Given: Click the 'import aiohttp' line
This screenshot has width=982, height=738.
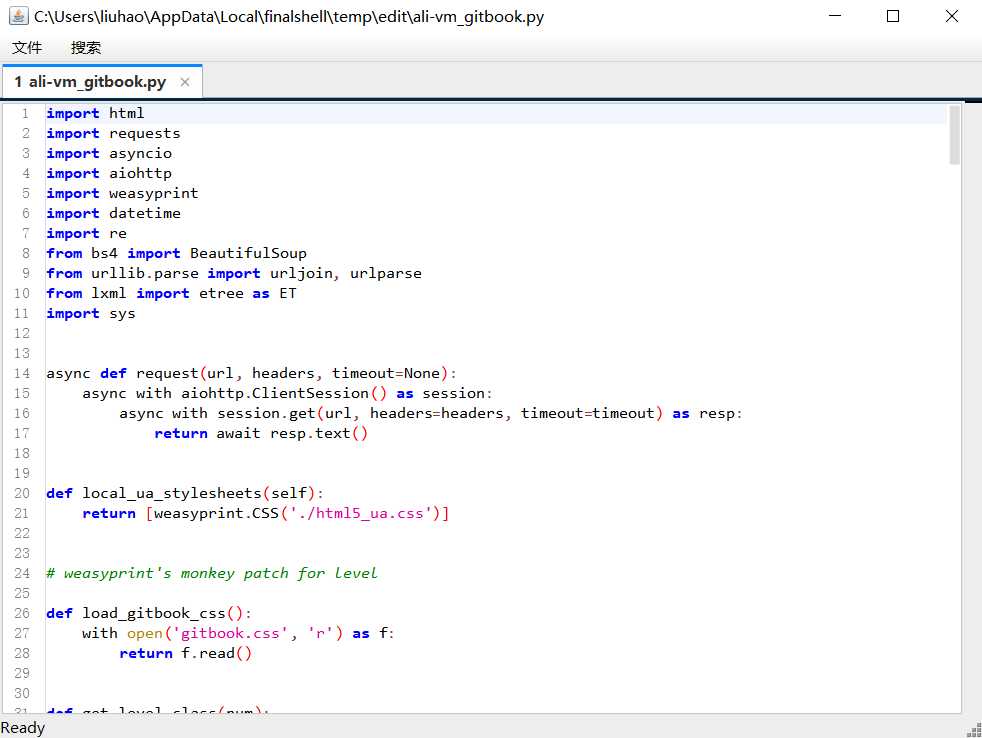Looking at the screenshot, I should point(109,174).
